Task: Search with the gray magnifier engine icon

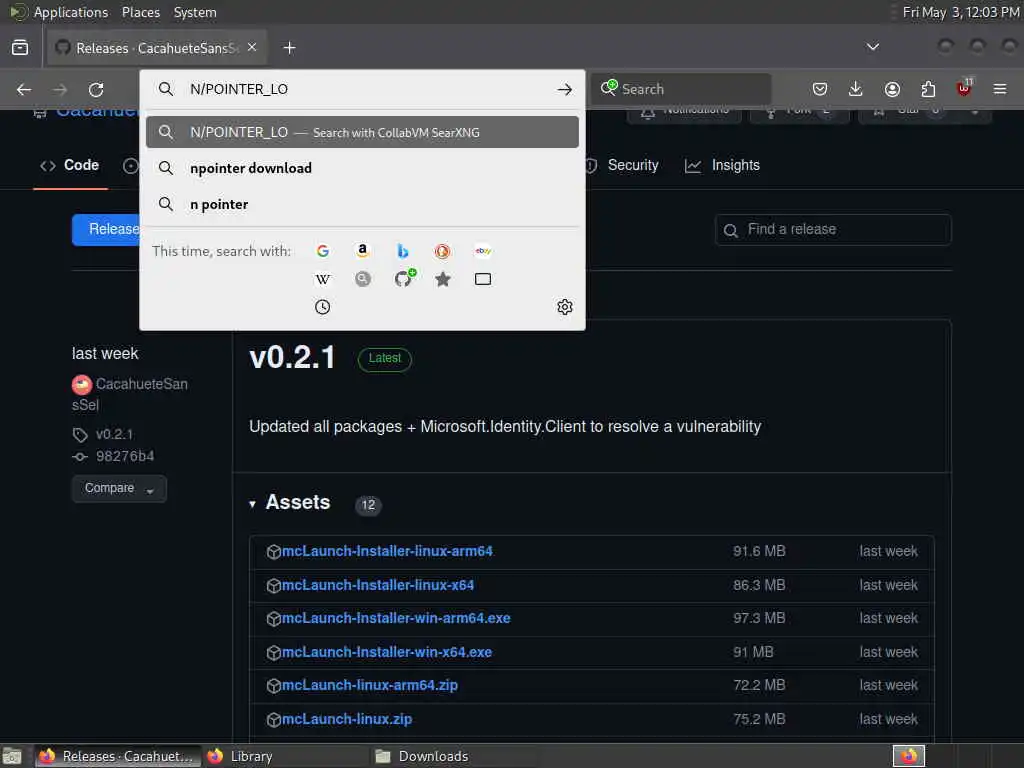Action: (362, 280)
